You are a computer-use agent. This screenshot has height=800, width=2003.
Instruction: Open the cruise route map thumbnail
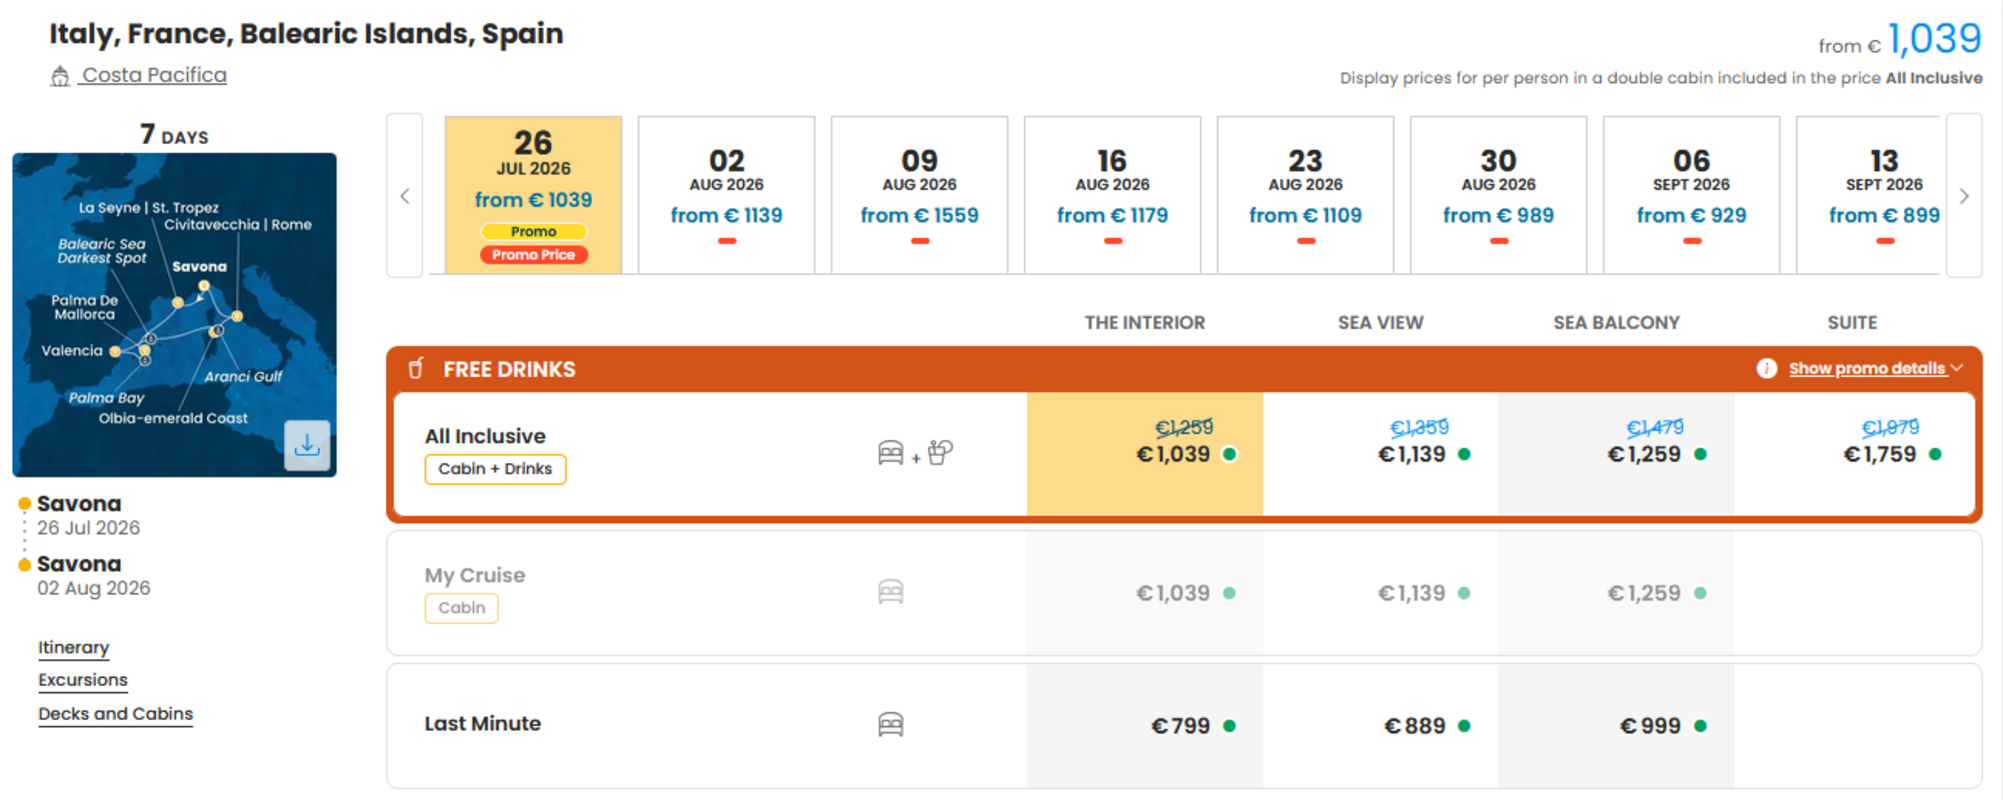174,314
